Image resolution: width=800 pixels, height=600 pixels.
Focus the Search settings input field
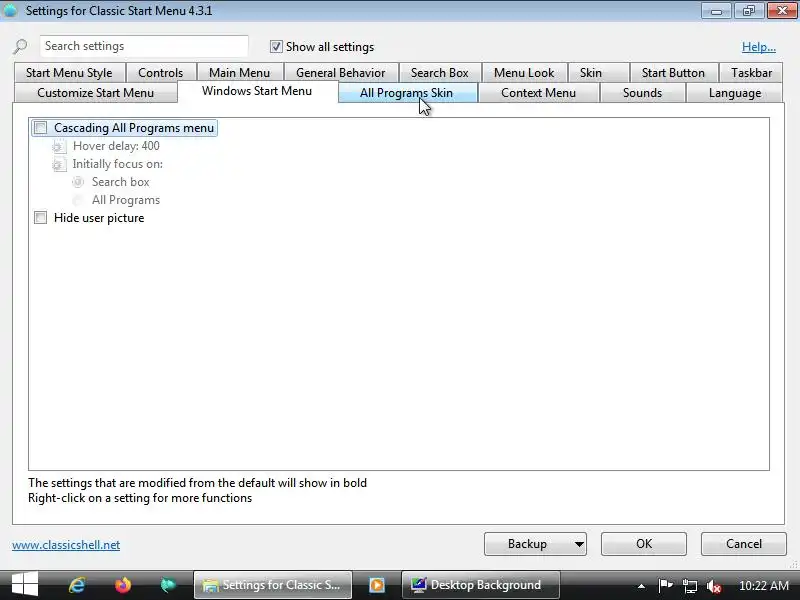144,46
